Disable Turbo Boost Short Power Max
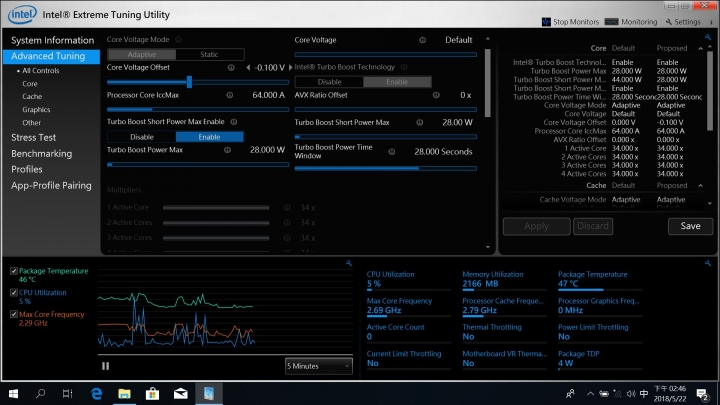720x405 pixels. [141, 137]
